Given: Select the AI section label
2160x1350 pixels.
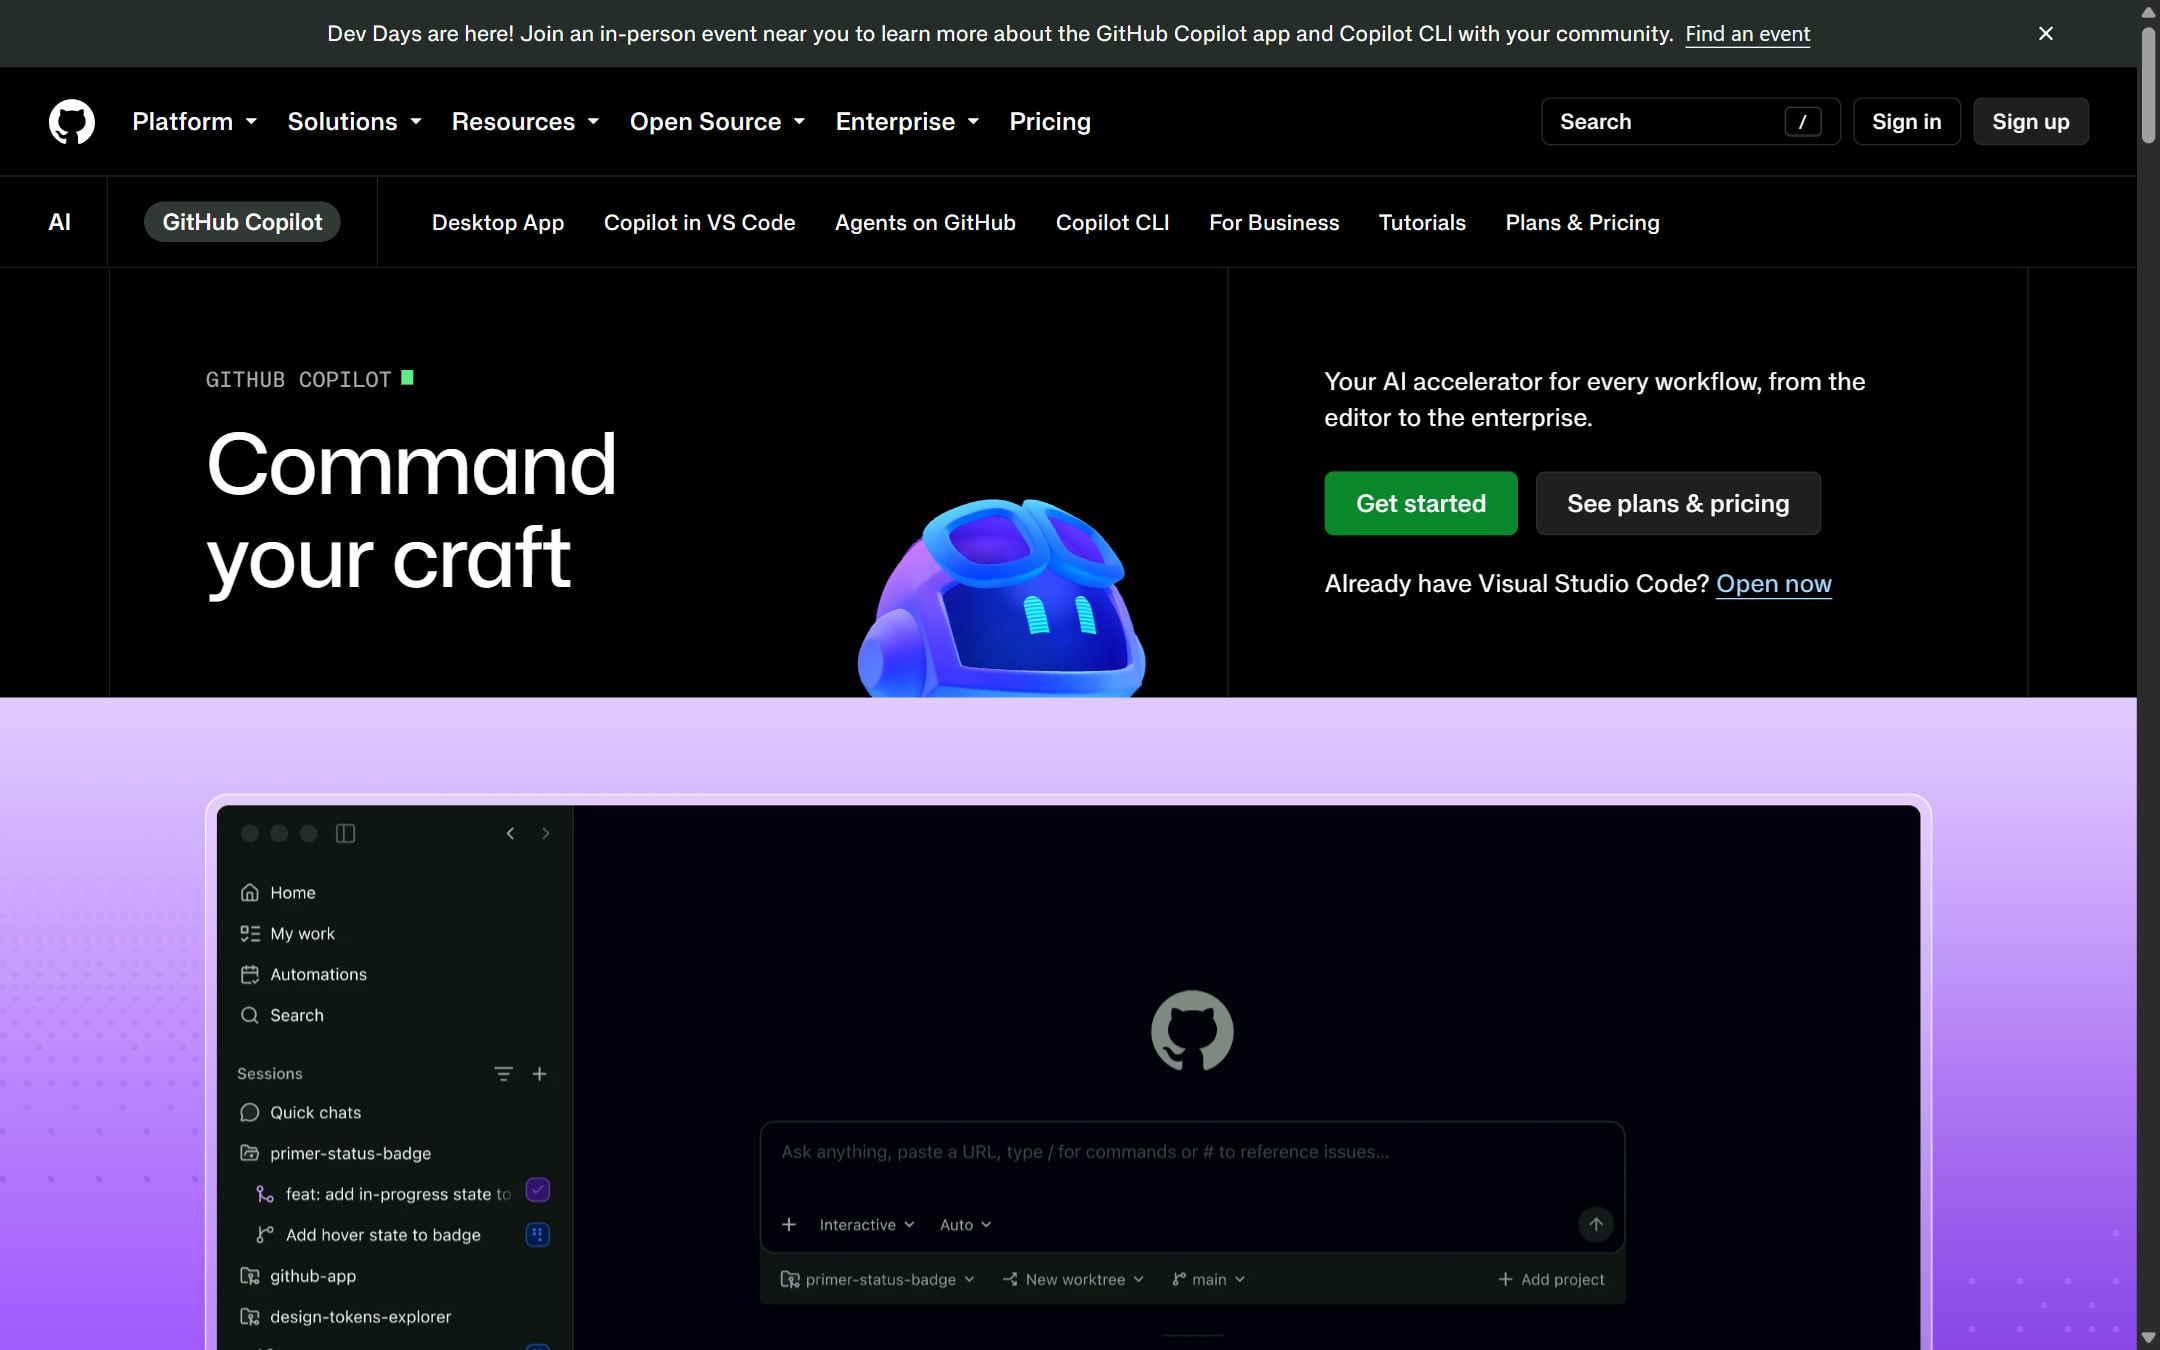Looking at the screenshot, I should pos(59,222).
